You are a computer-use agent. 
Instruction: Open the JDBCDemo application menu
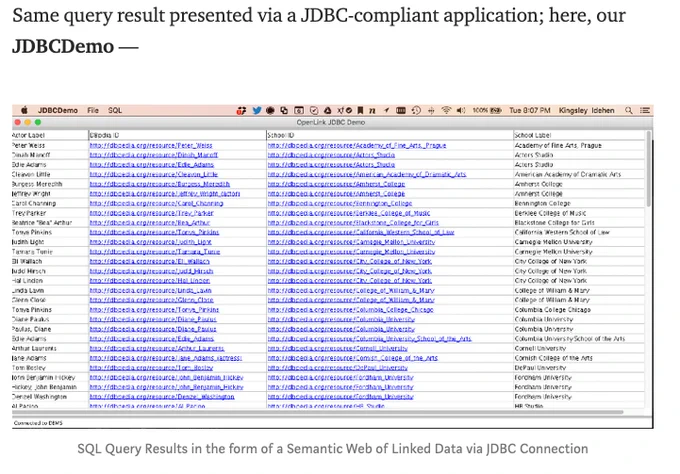58,111
